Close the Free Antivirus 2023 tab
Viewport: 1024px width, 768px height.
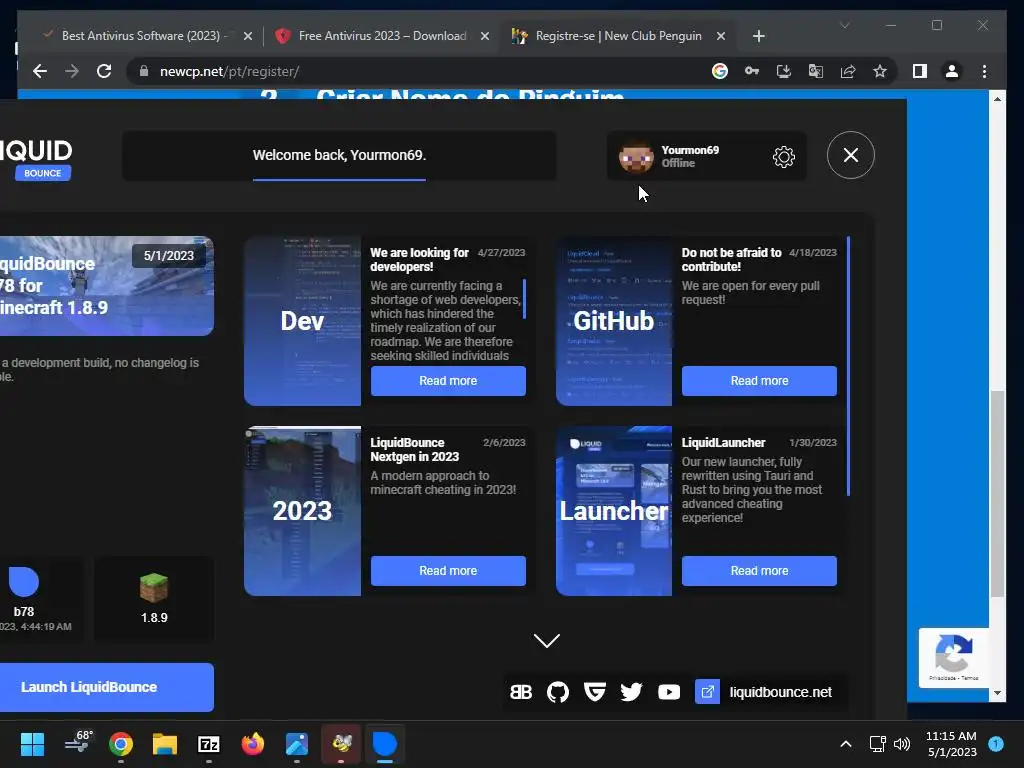point(485,36)
